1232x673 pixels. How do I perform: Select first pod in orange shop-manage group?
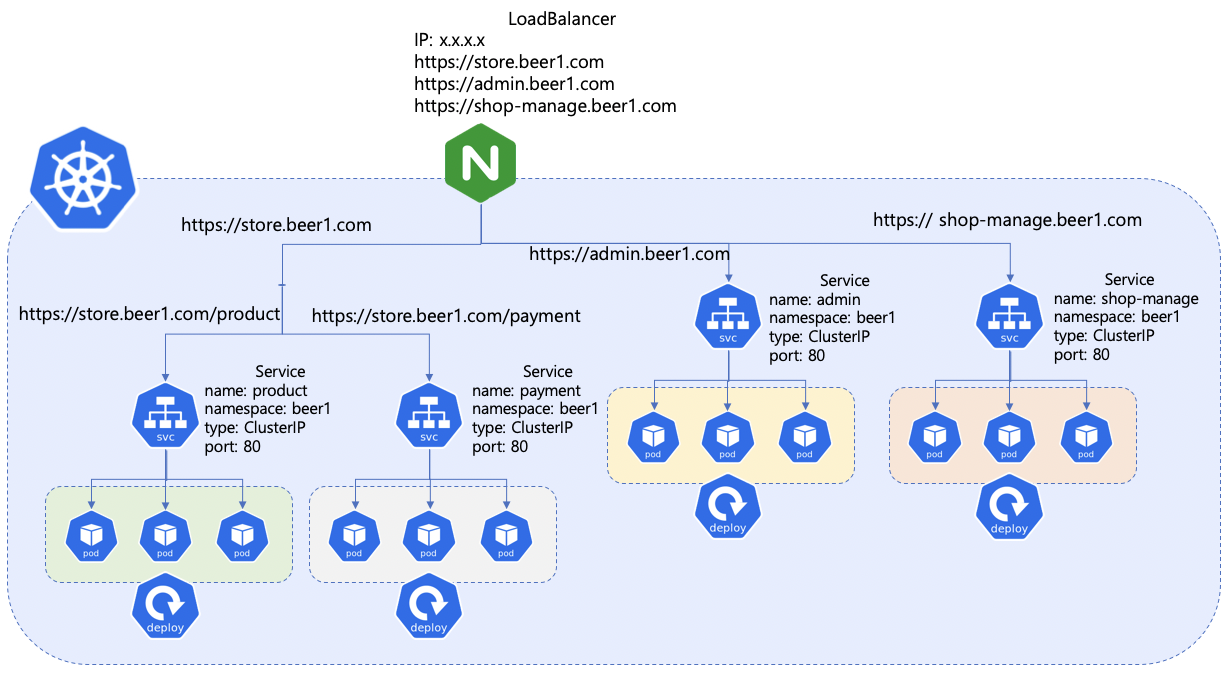pyautogui.click(x=934, y=437)
